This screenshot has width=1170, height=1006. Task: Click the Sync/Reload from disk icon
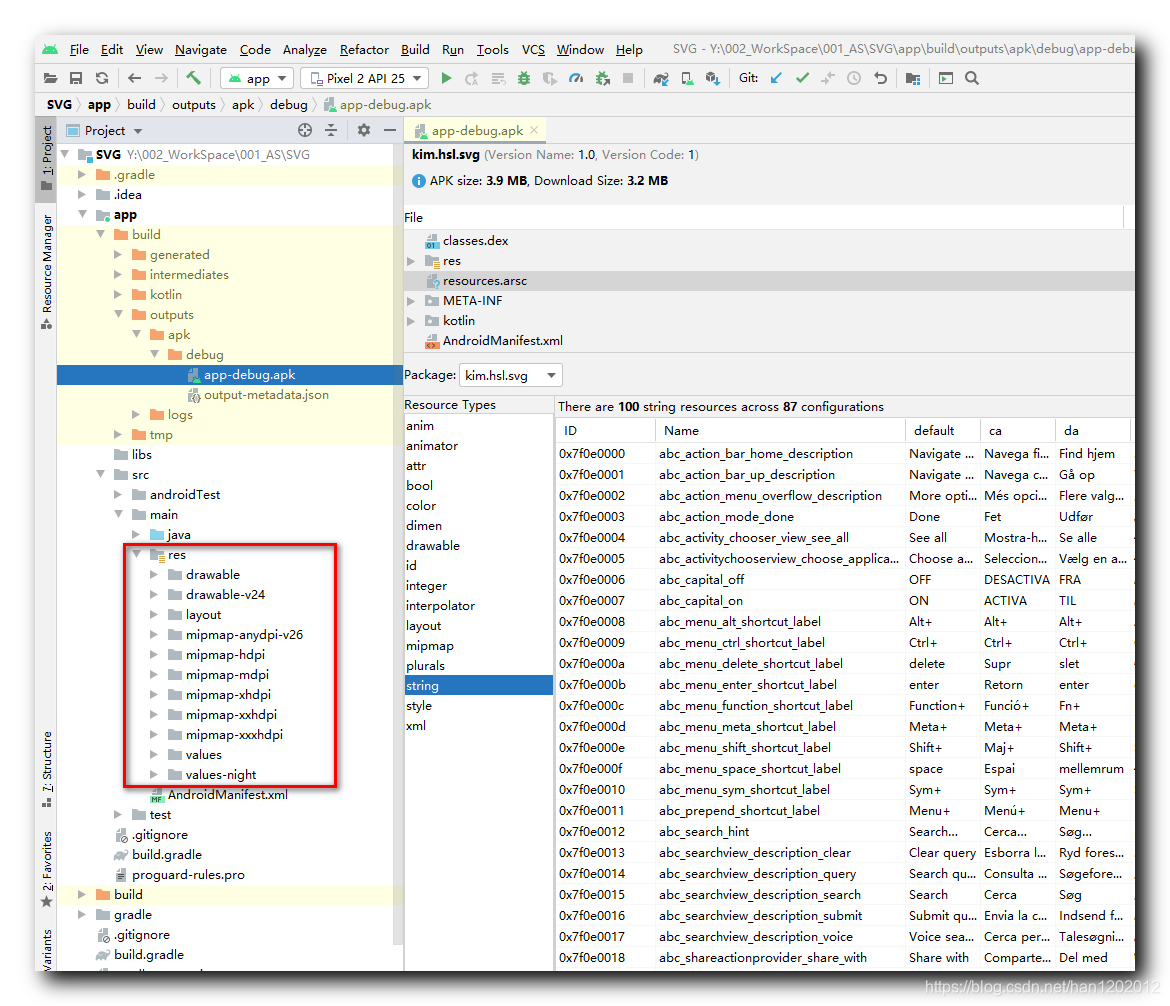click(102, 78)
